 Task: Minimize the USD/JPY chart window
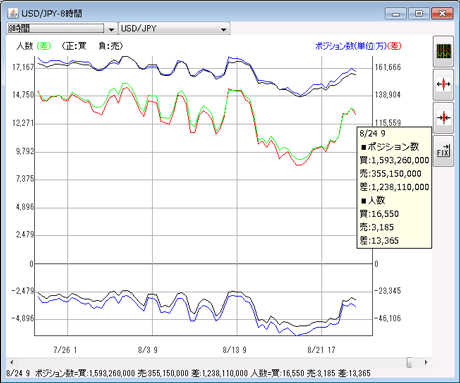[x=396, y=13]
